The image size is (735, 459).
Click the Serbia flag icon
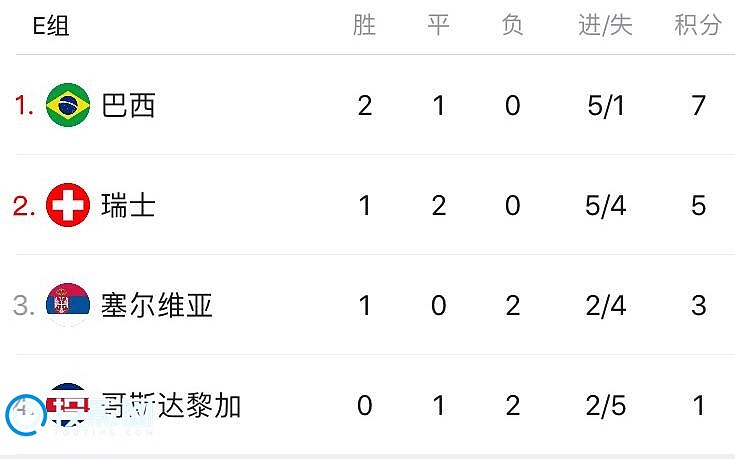coord(68,305)
